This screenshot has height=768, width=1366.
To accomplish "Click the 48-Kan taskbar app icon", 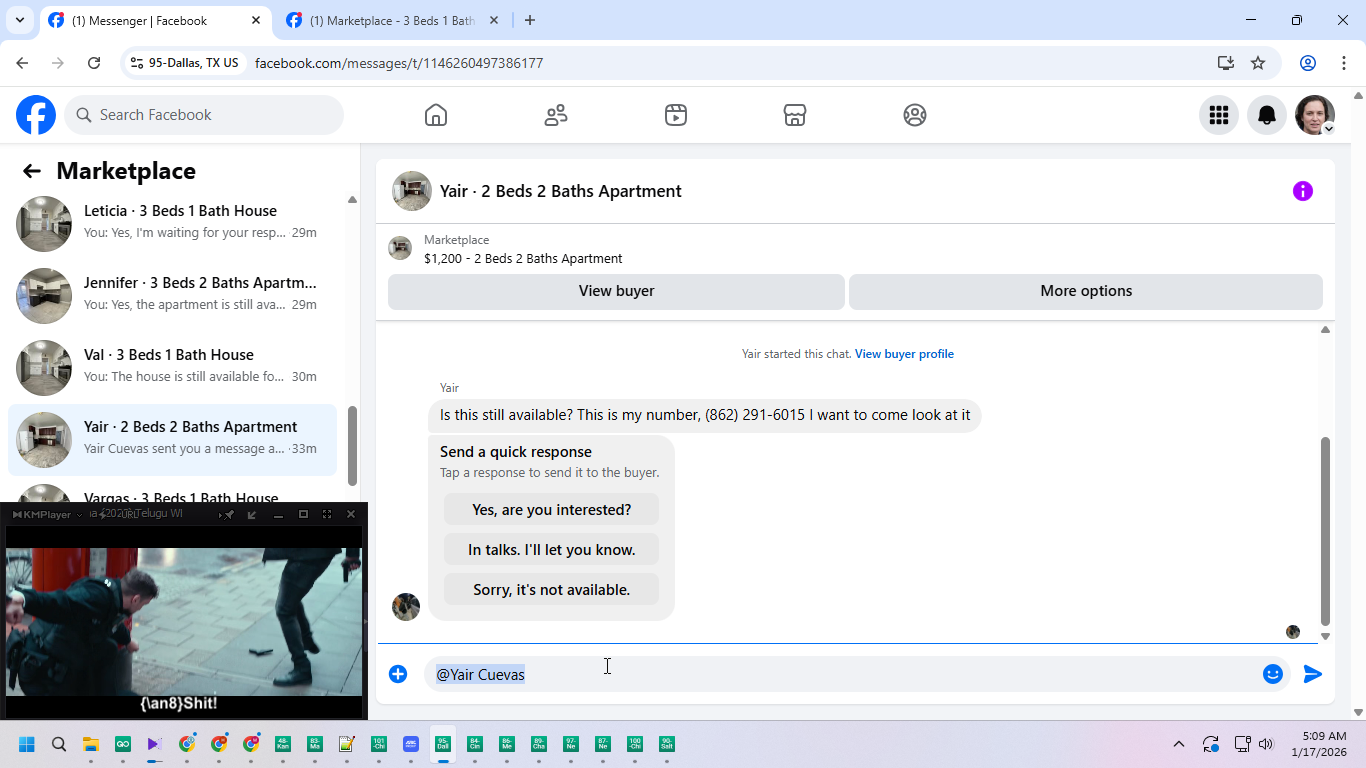I will point(283,744).
